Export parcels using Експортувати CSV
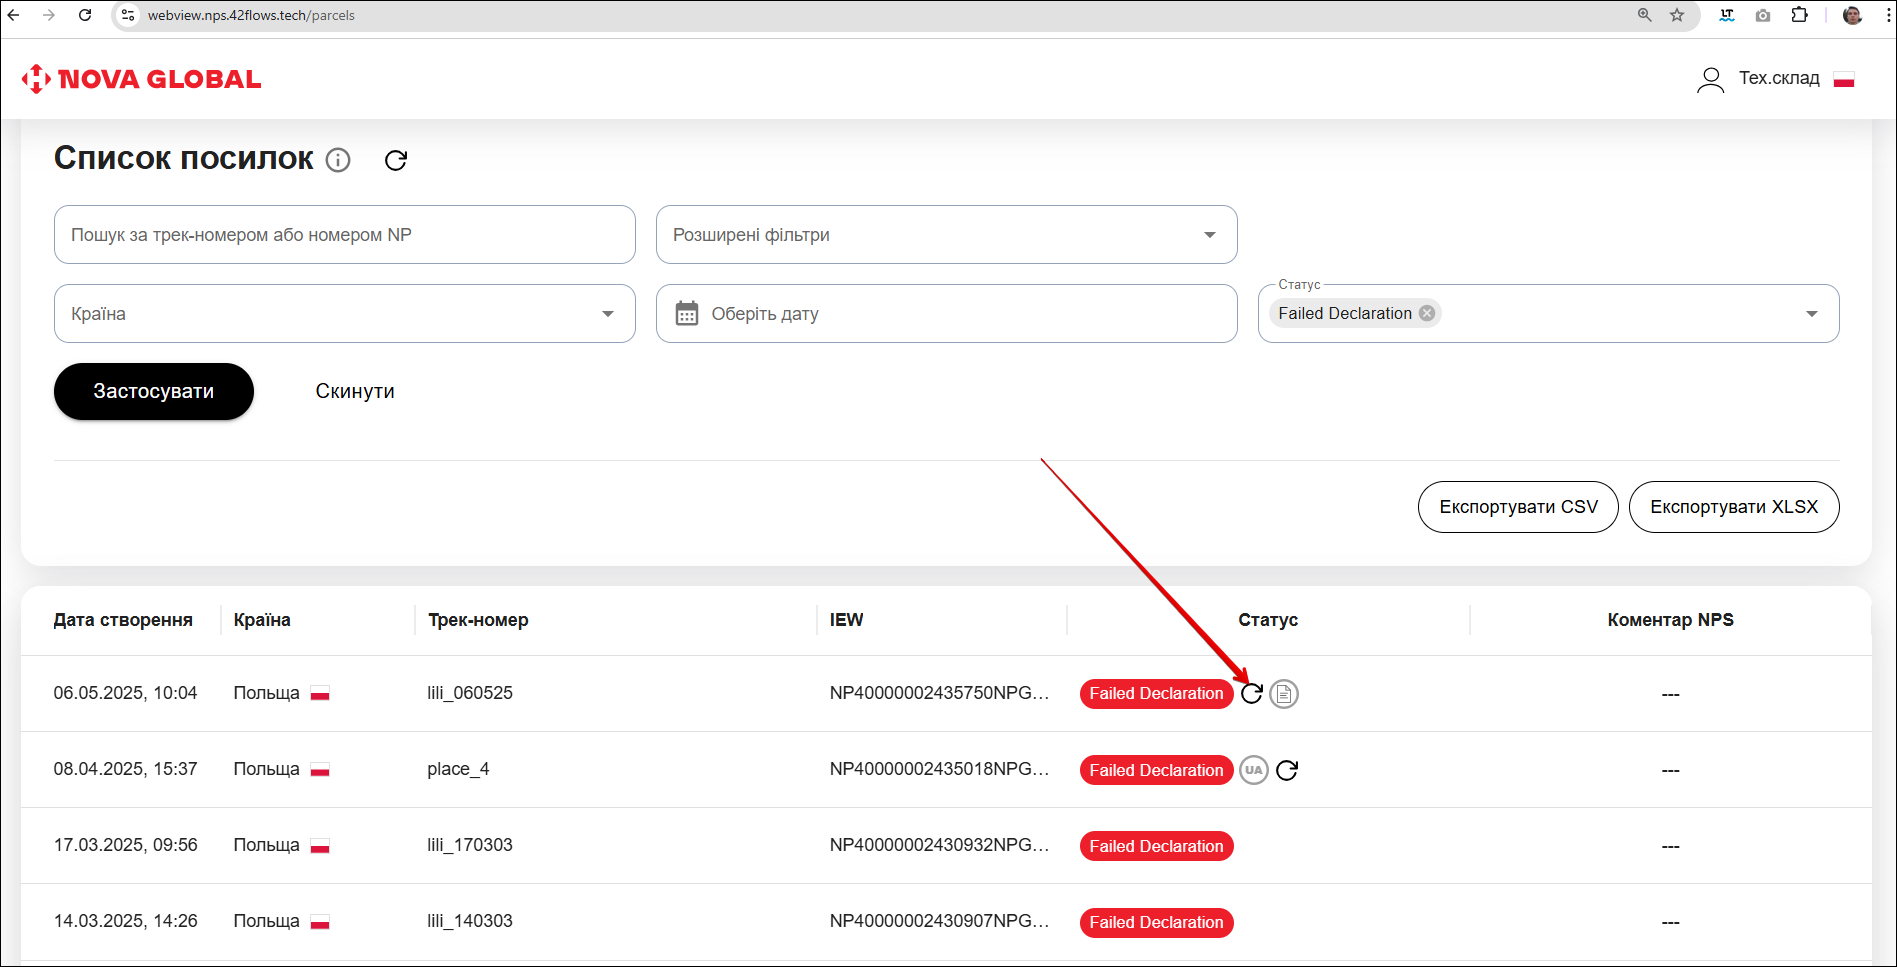 coord(1518,507)
